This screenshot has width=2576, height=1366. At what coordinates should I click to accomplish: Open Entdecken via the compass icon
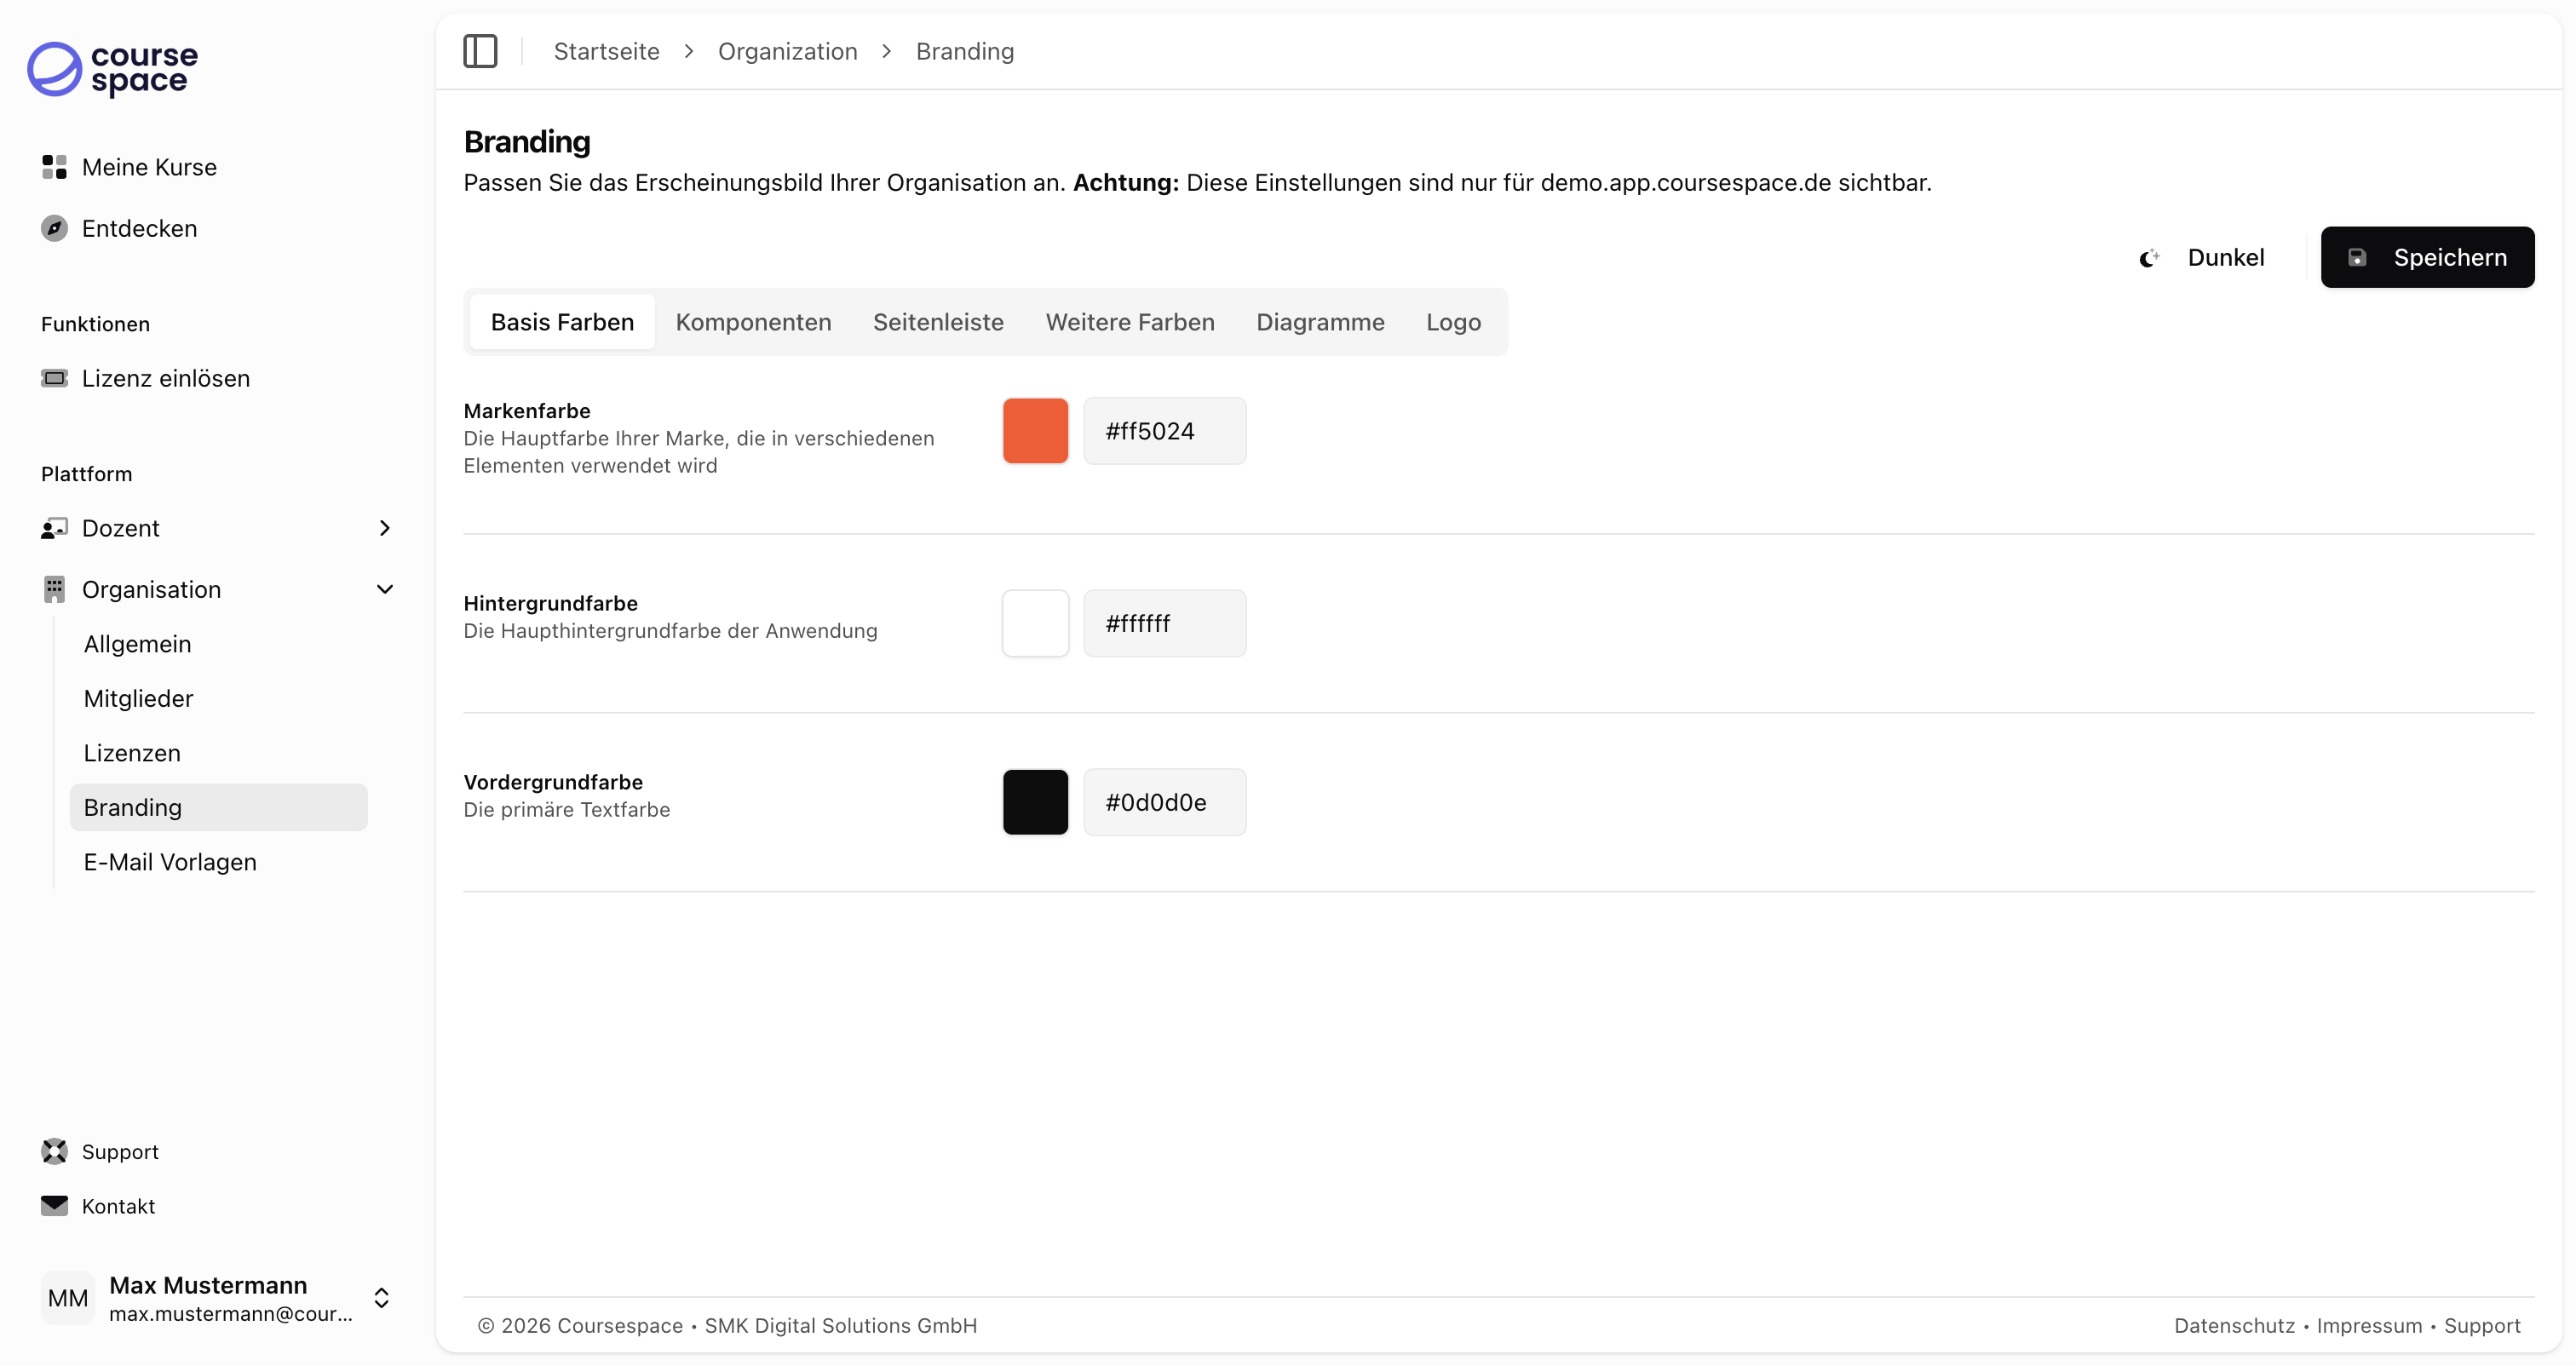coord(54,228)
